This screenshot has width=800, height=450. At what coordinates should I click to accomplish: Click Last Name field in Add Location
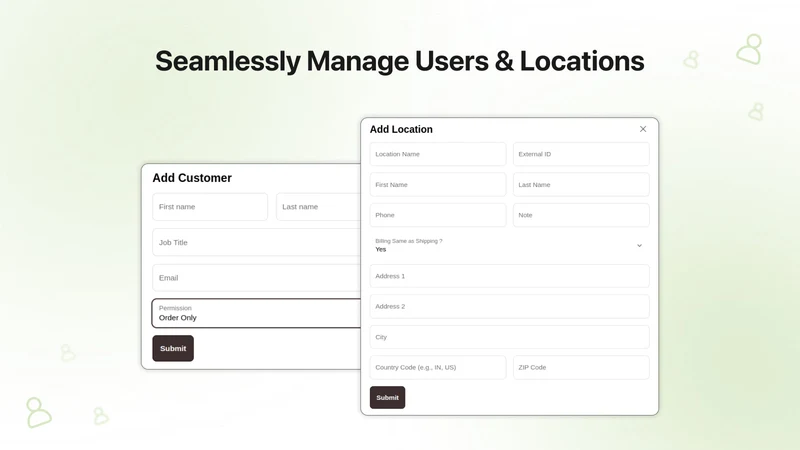581,185
